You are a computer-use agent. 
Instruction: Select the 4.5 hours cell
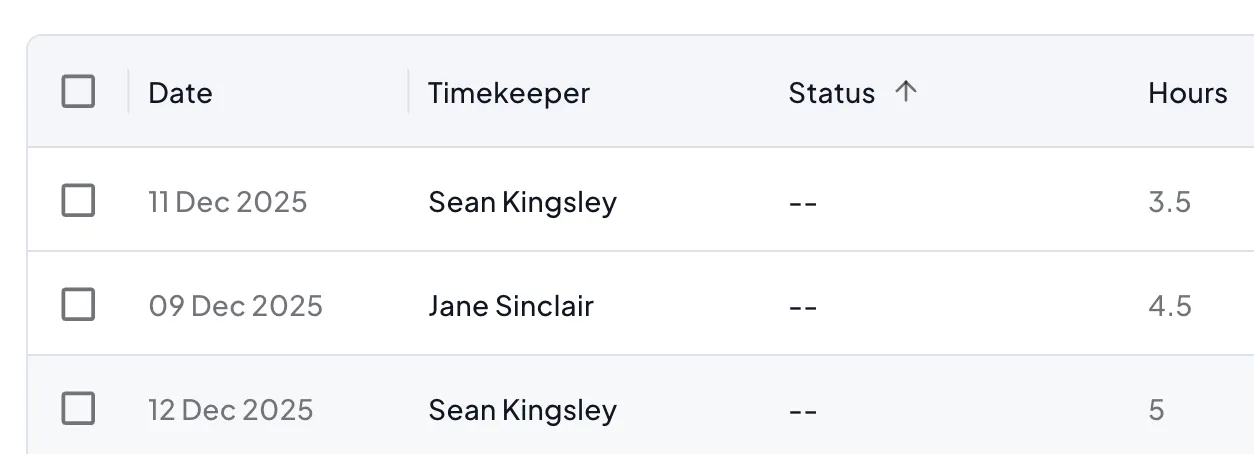1169,305
